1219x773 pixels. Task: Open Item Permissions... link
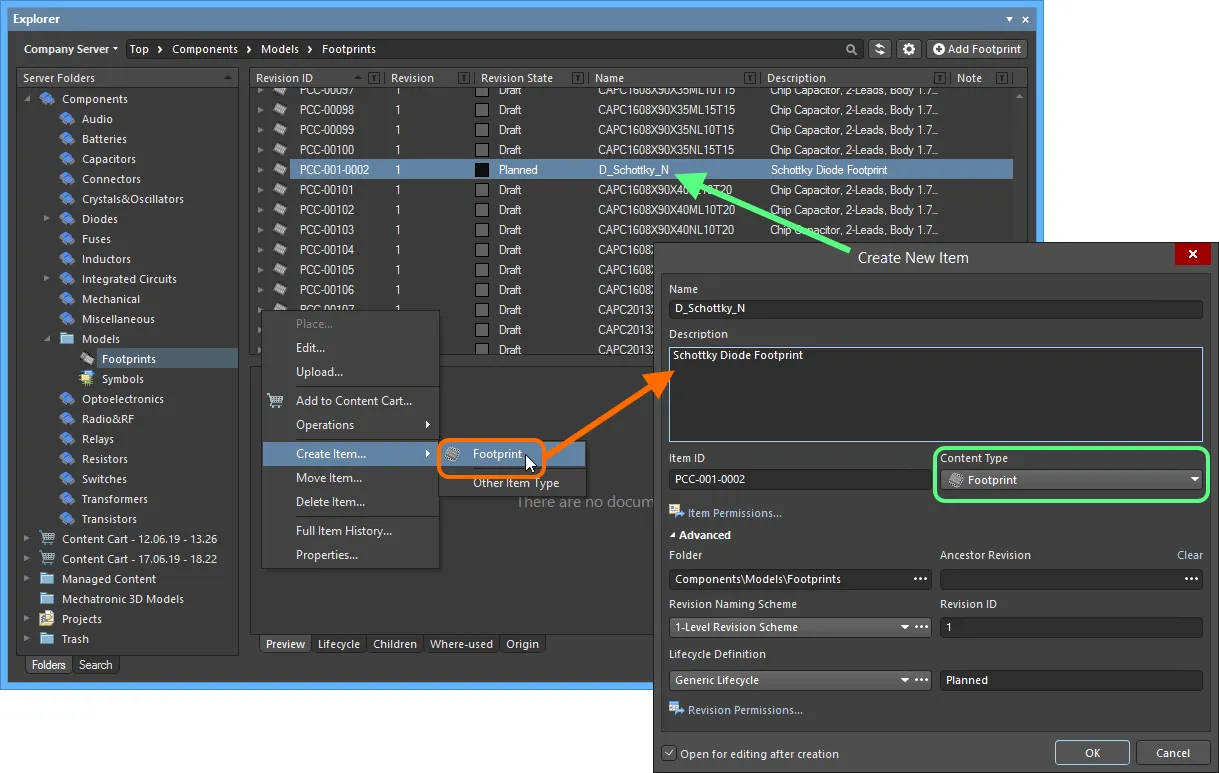tap(734, 513)
